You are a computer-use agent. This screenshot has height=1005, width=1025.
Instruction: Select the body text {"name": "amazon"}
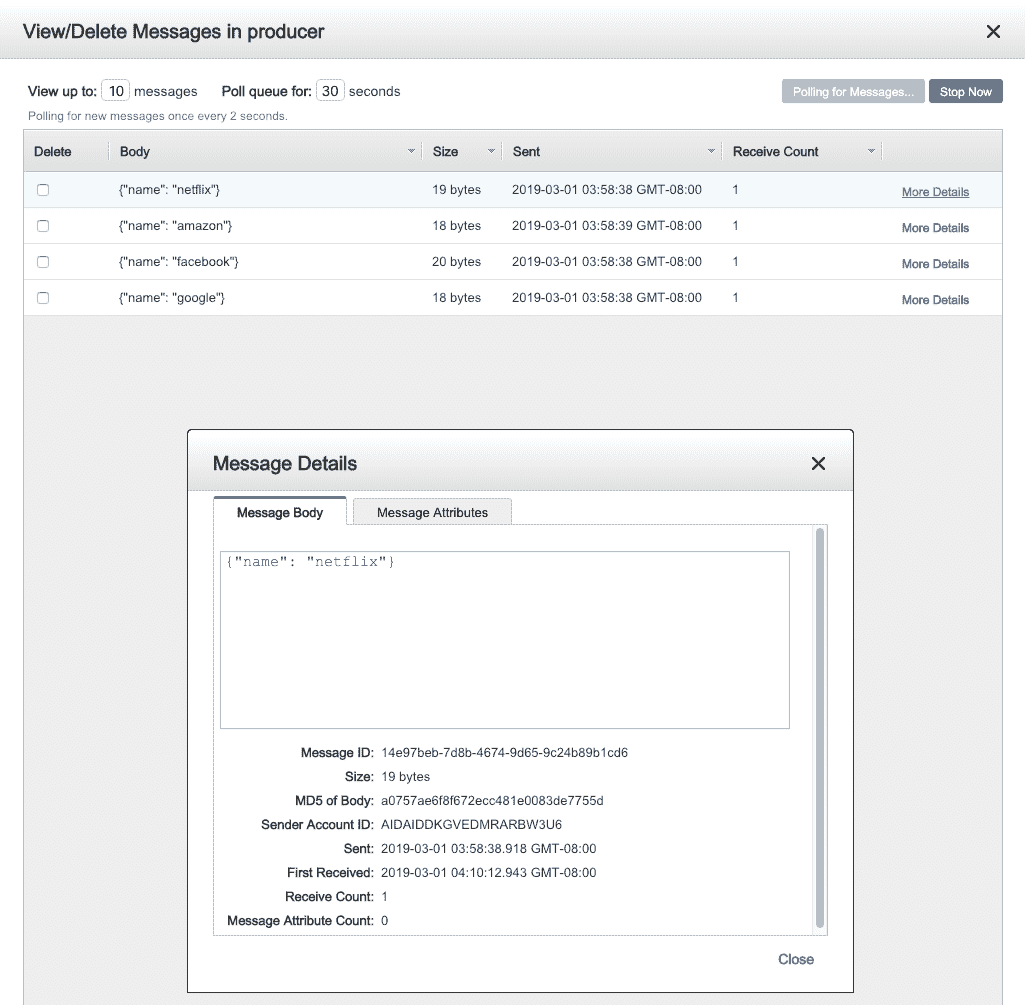click(175, 226)
